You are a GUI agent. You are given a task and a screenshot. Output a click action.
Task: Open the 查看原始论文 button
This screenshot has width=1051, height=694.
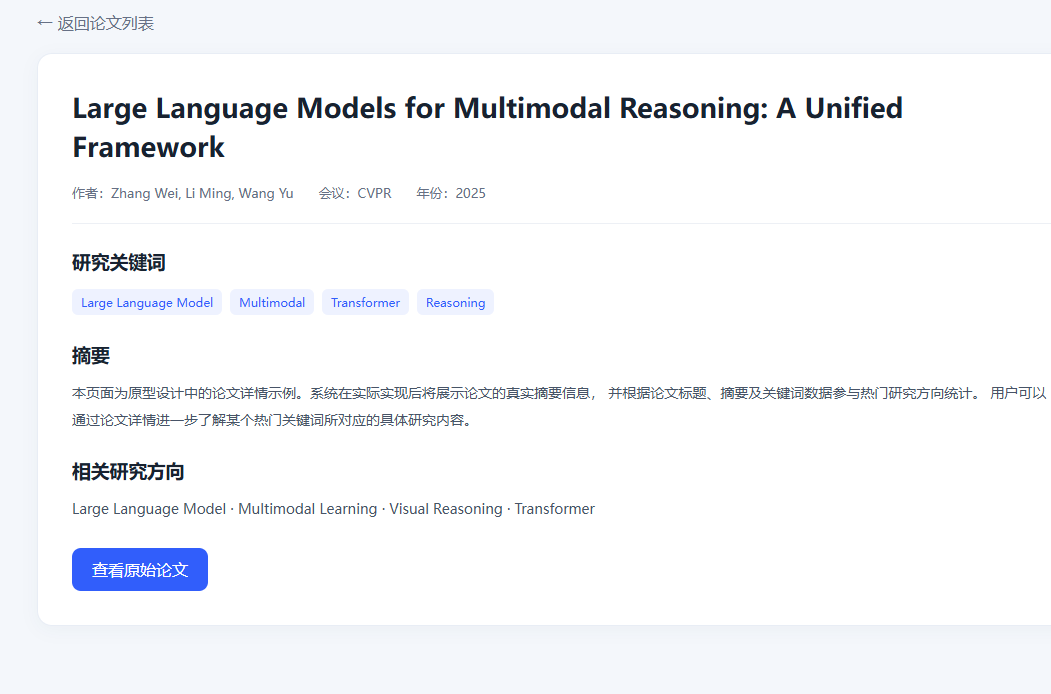pos(140,569)
